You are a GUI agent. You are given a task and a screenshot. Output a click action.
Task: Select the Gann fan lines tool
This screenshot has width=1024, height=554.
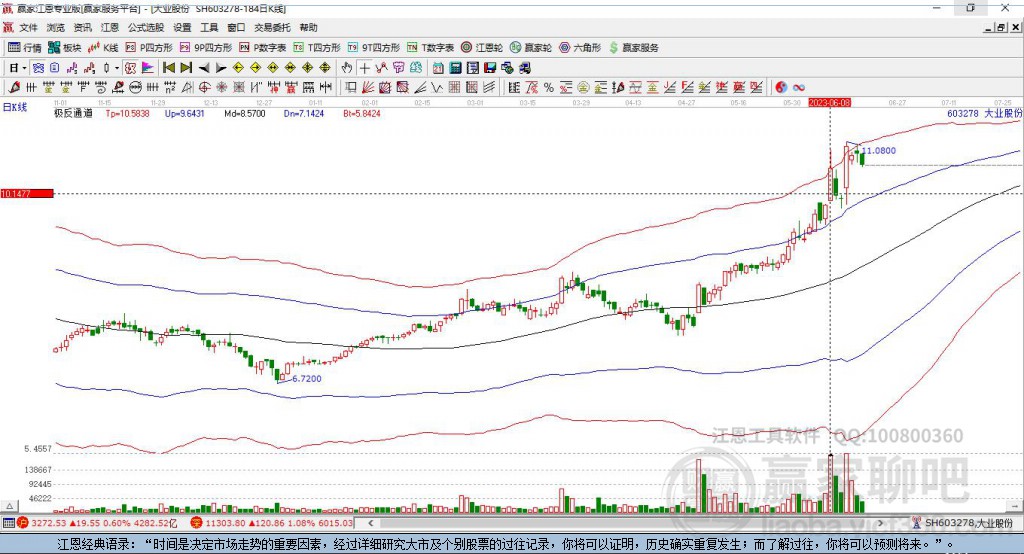click(368, 88)
